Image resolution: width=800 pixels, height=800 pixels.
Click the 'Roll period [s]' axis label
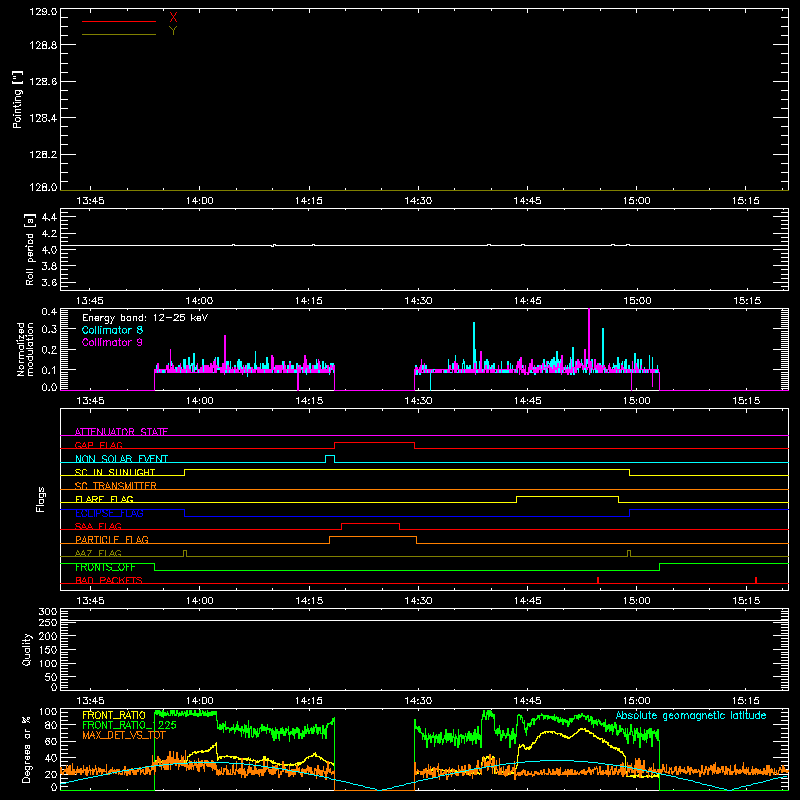tap(30, 249)
